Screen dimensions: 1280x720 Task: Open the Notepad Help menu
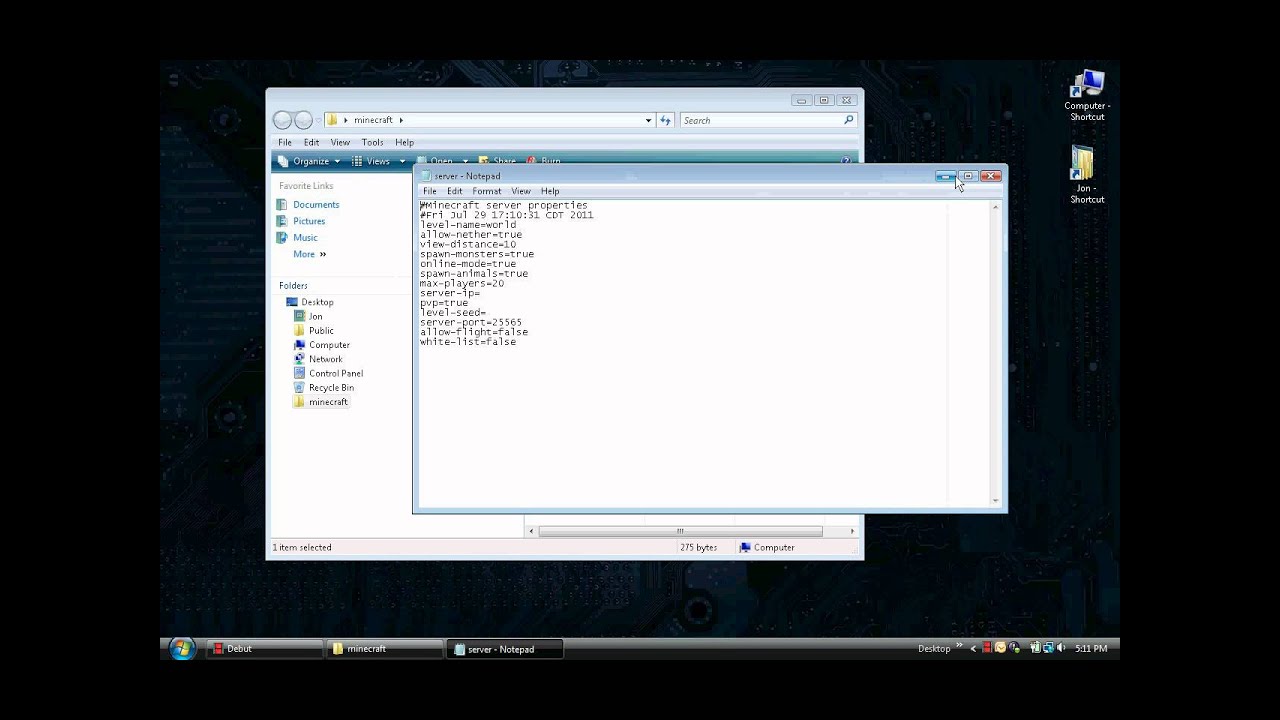[550, 191]
